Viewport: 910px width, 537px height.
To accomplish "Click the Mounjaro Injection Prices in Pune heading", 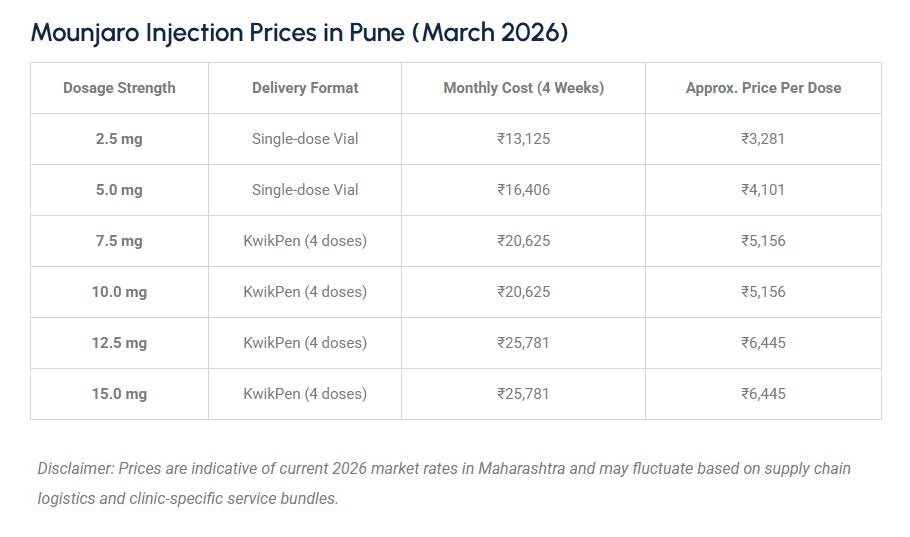I will pyautogui.click(x=299, y=33).
